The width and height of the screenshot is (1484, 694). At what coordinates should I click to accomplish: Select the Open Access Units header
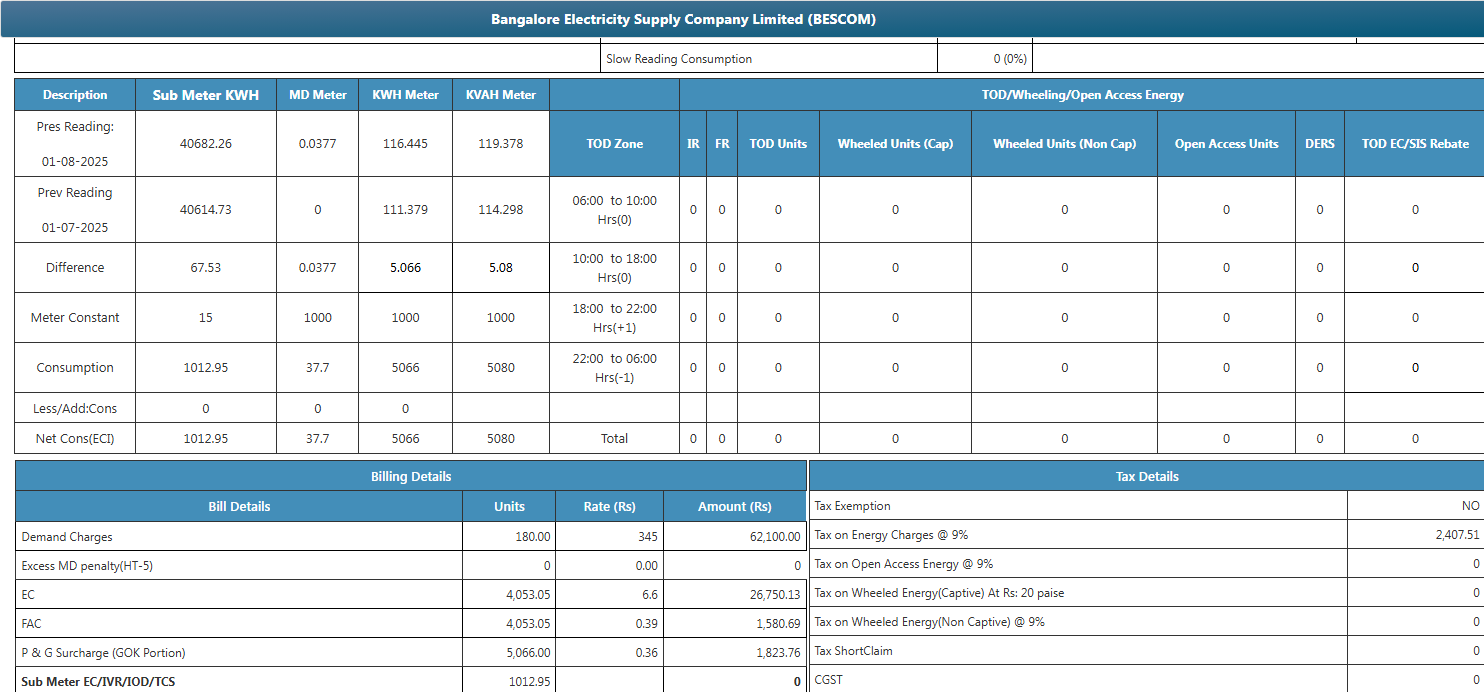tap(1226, 144)
